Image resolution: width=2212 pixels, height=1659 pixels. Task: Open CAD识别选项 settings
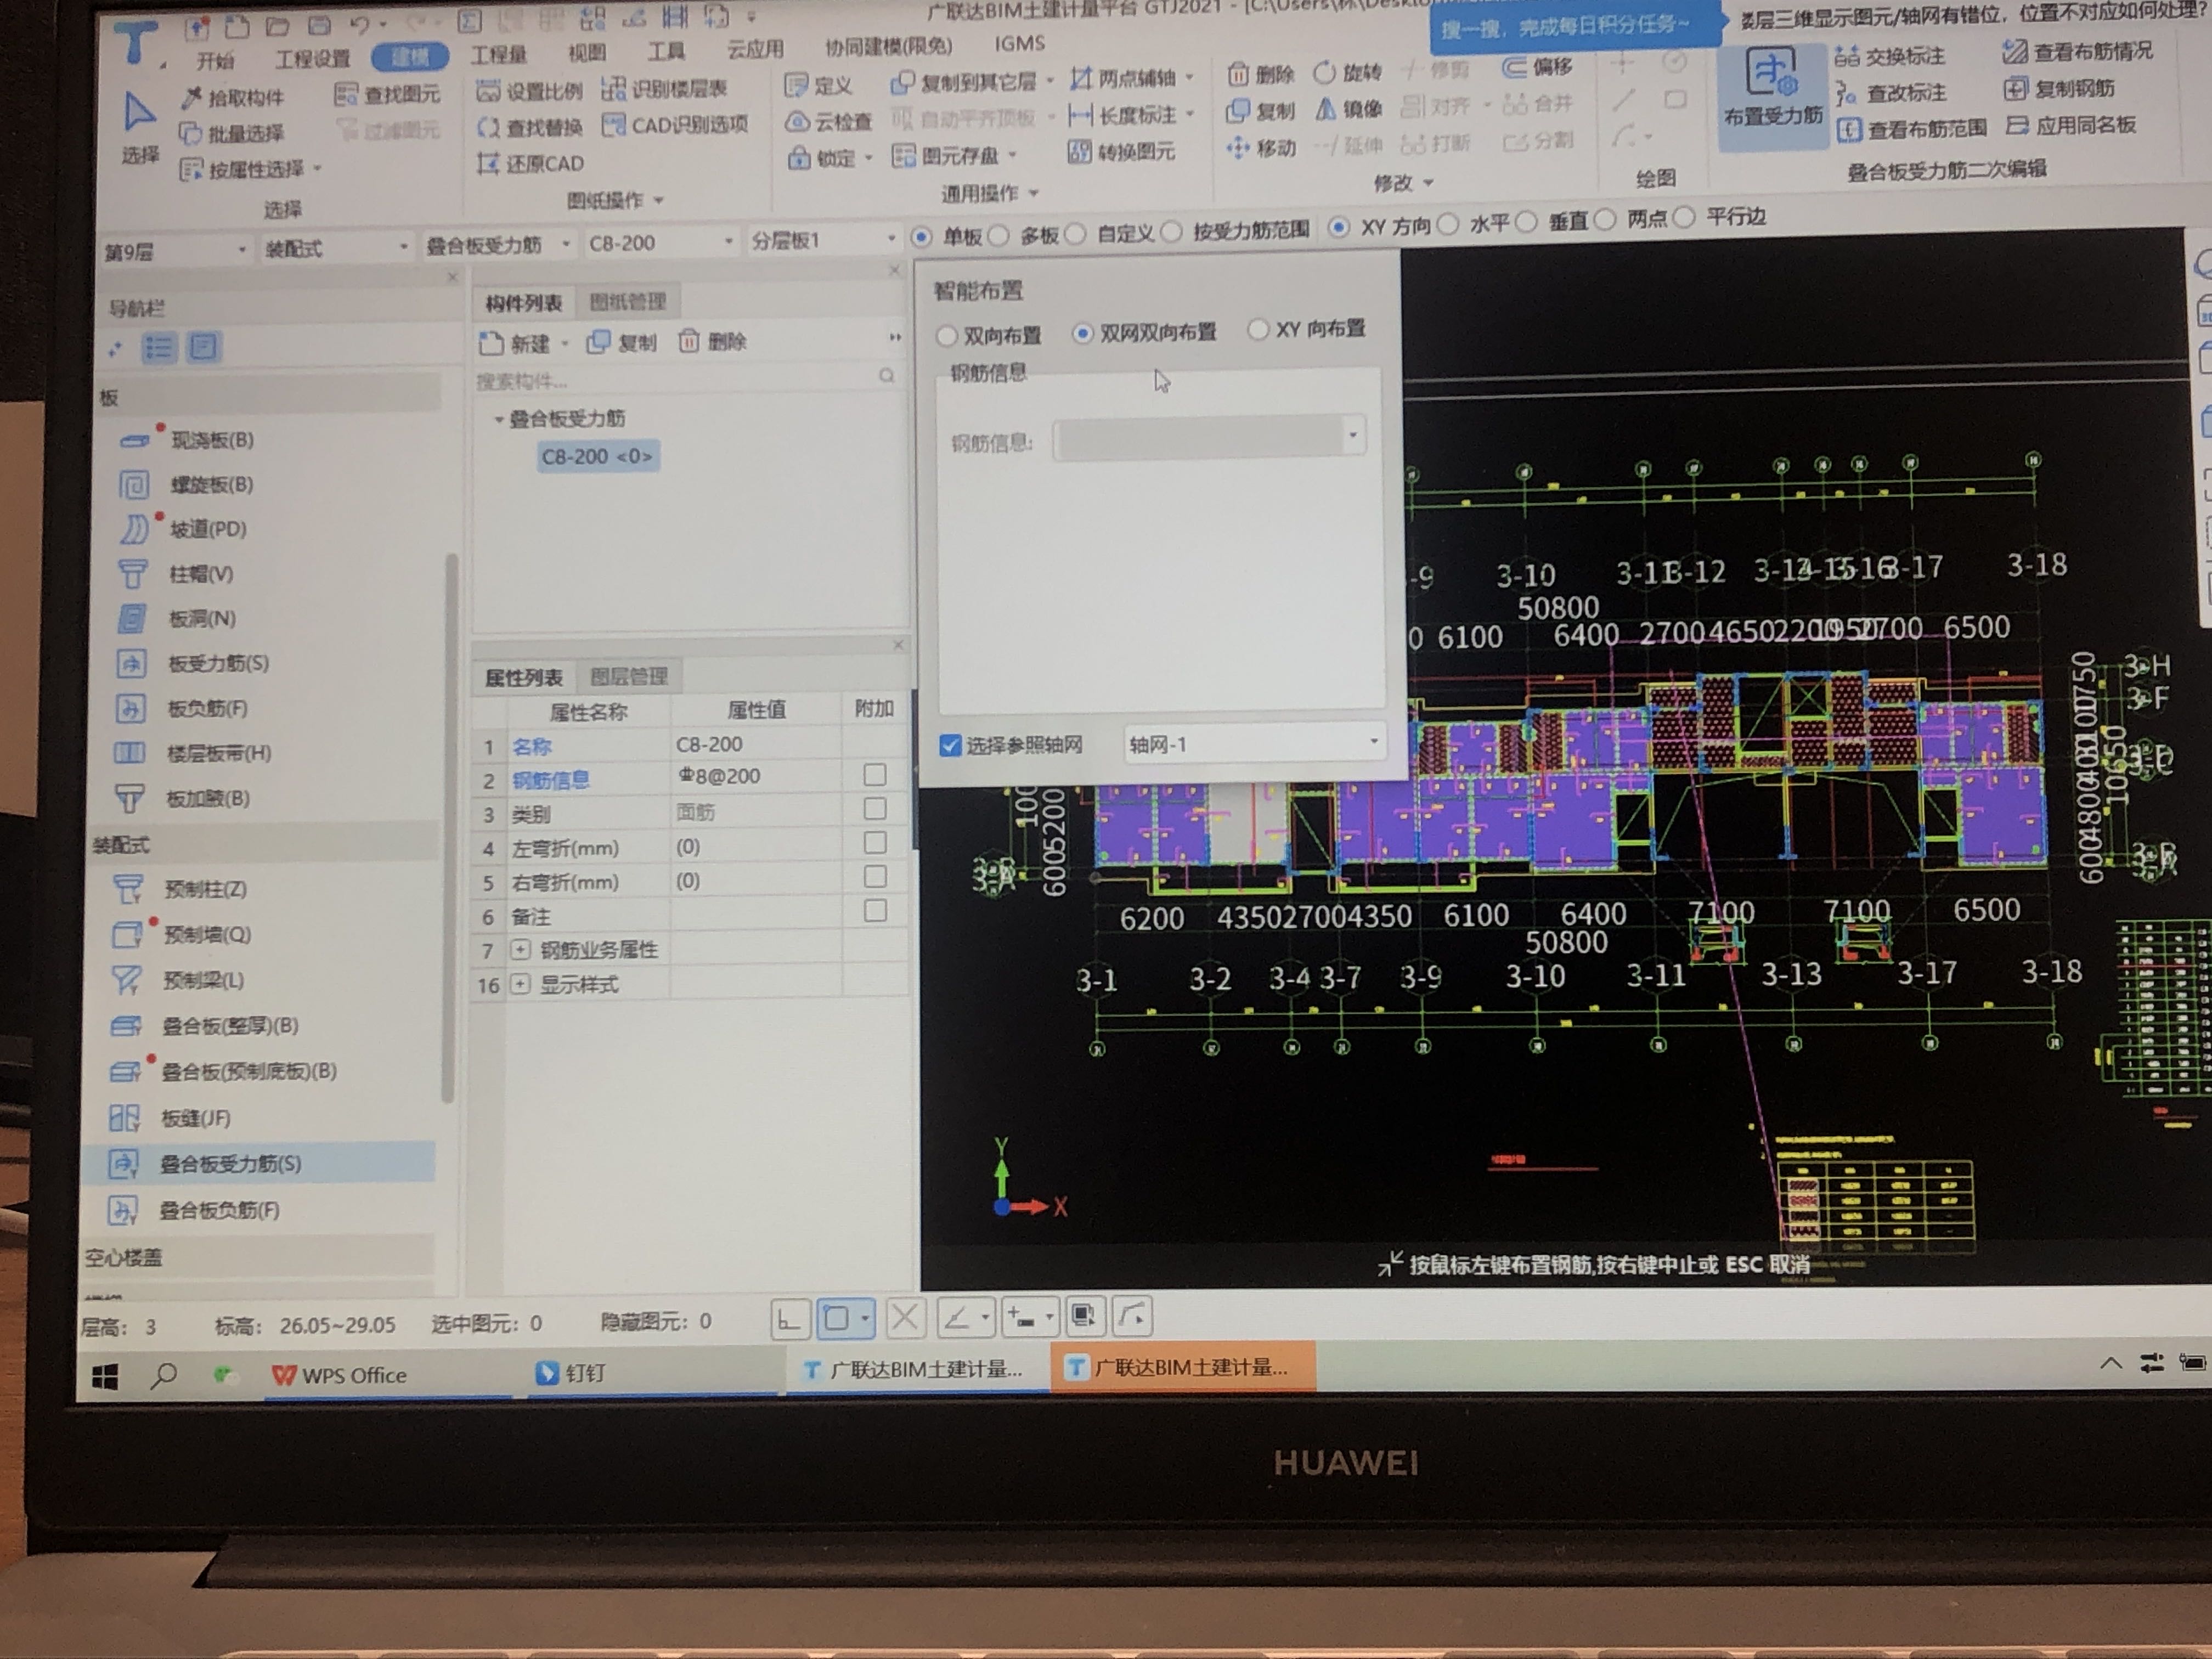675,125
